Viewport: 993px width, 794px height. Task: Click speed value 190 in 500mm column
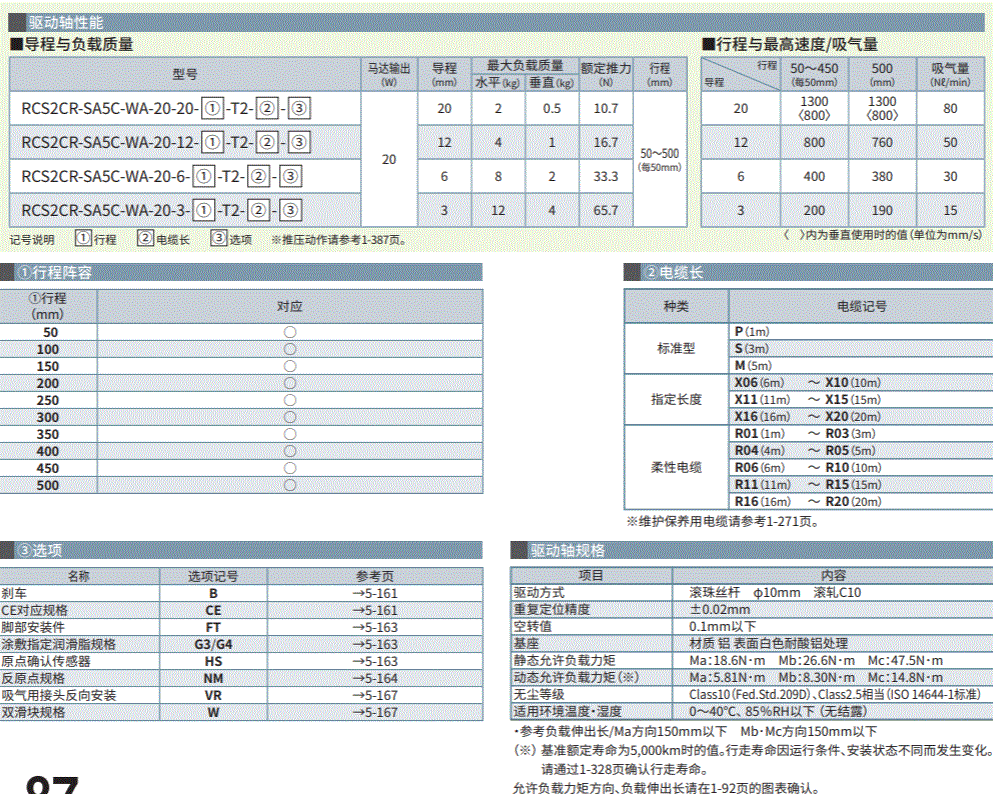(882, 210)
